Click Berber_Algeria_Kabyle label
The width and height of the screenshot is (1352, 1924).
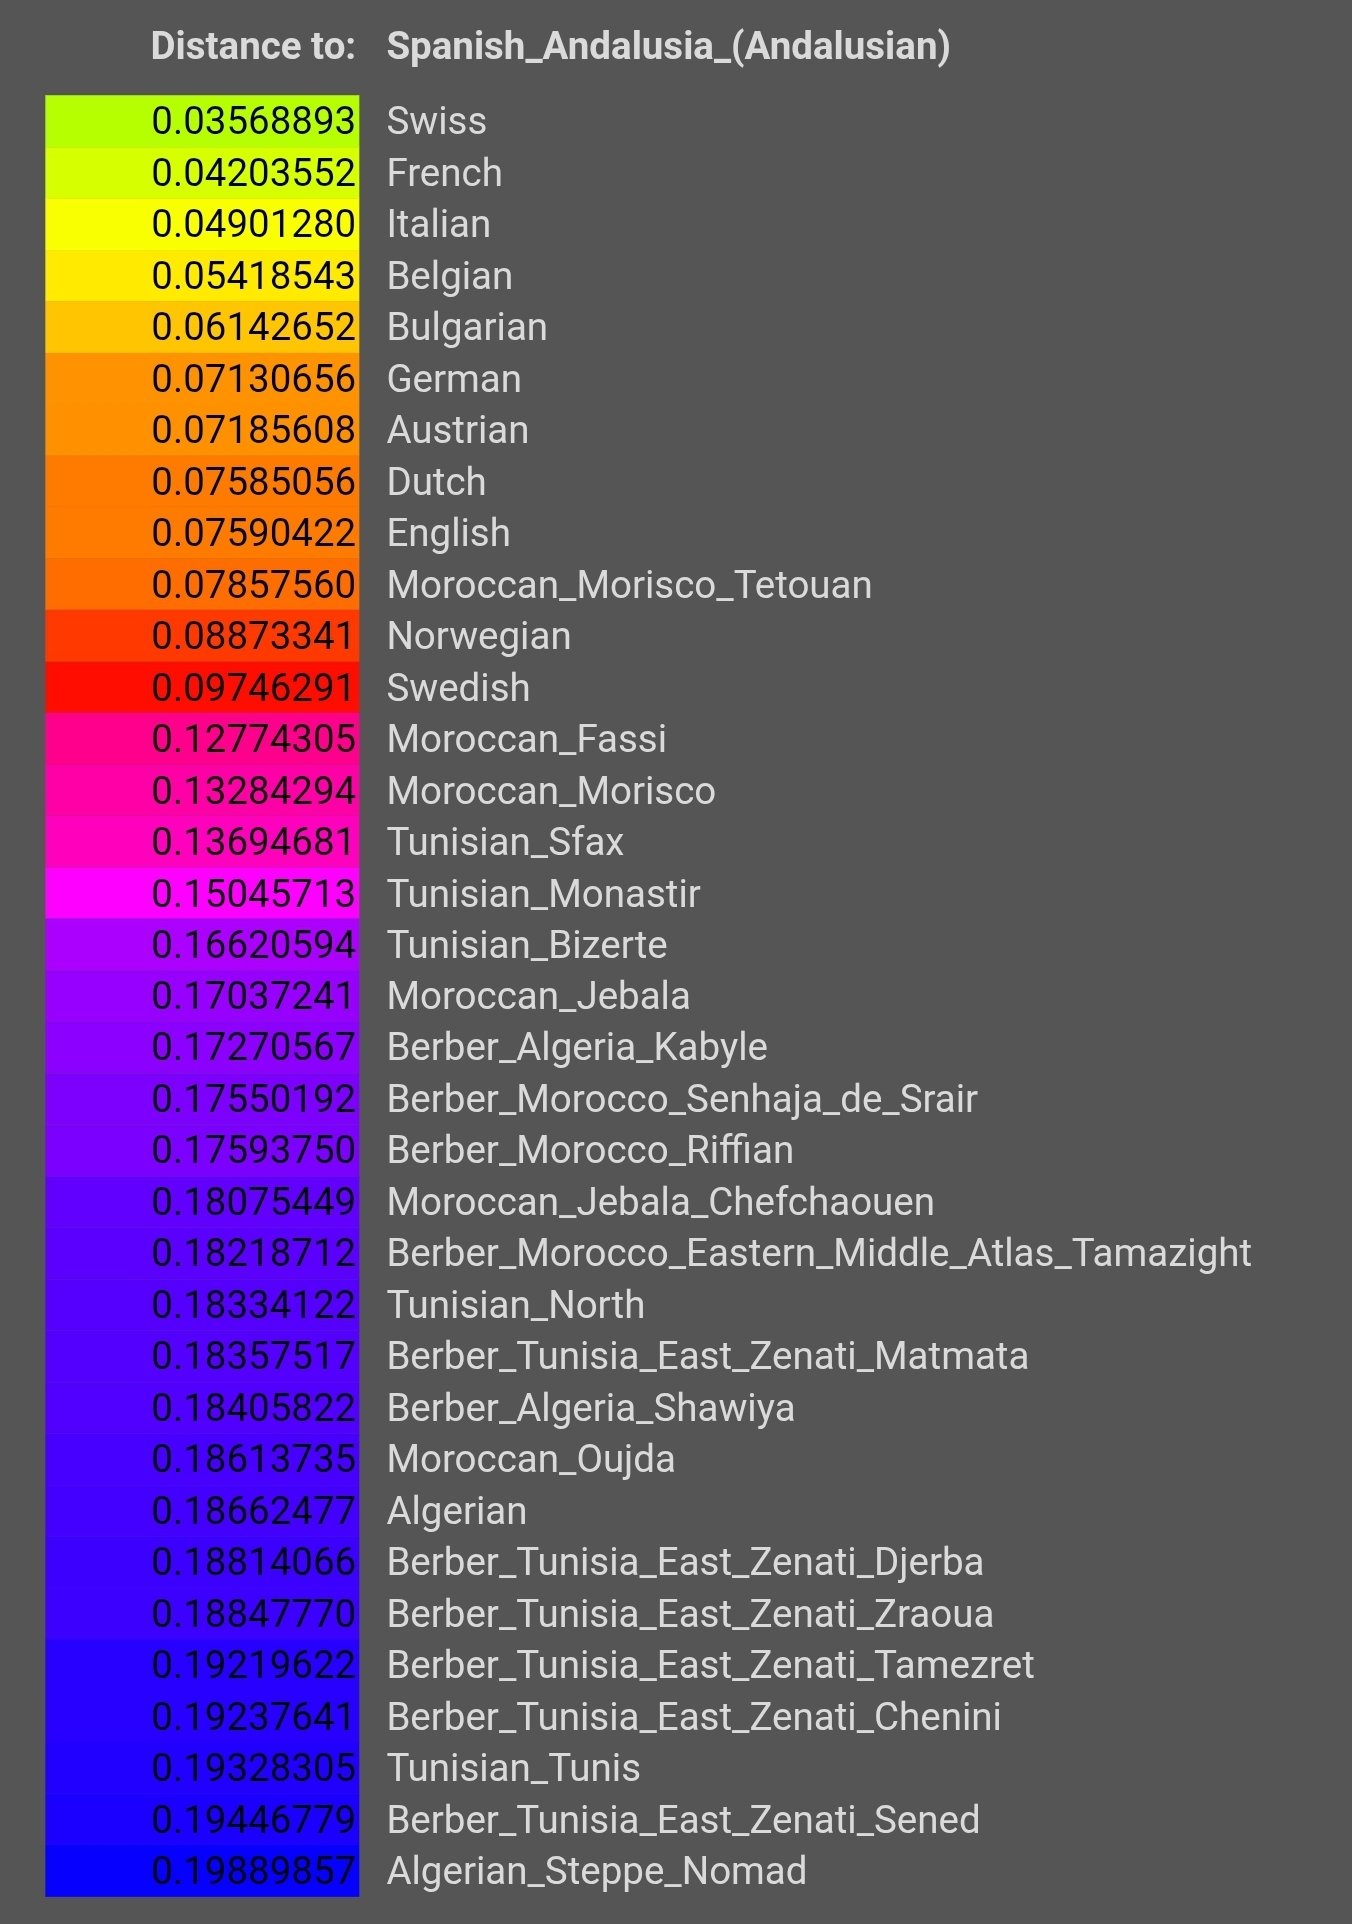click(577, 1047)
